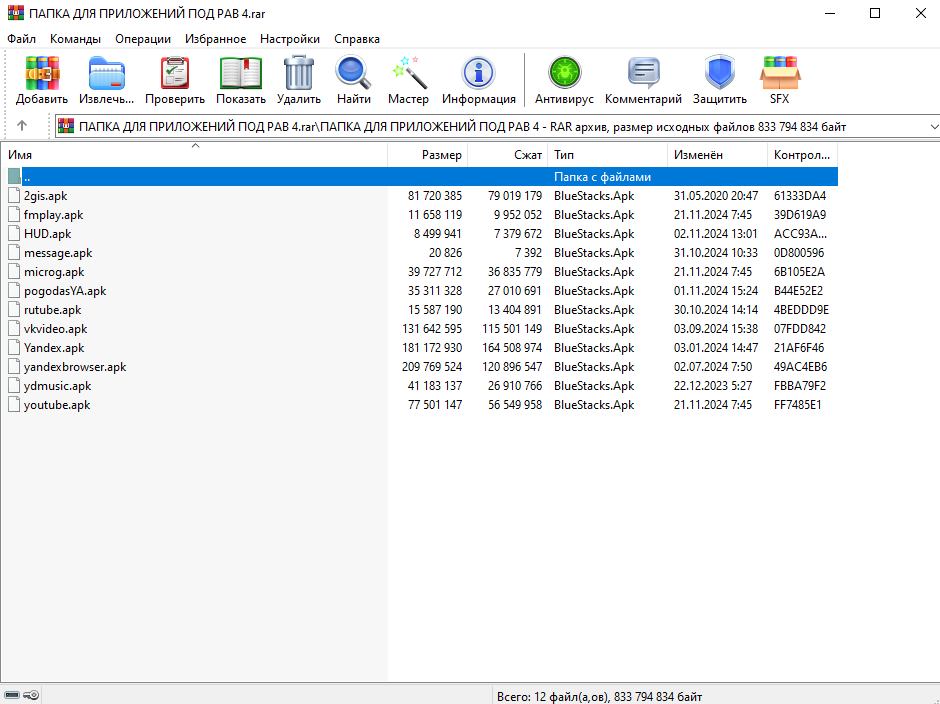Click the packed size 7 392

click(x=528, y=253)
